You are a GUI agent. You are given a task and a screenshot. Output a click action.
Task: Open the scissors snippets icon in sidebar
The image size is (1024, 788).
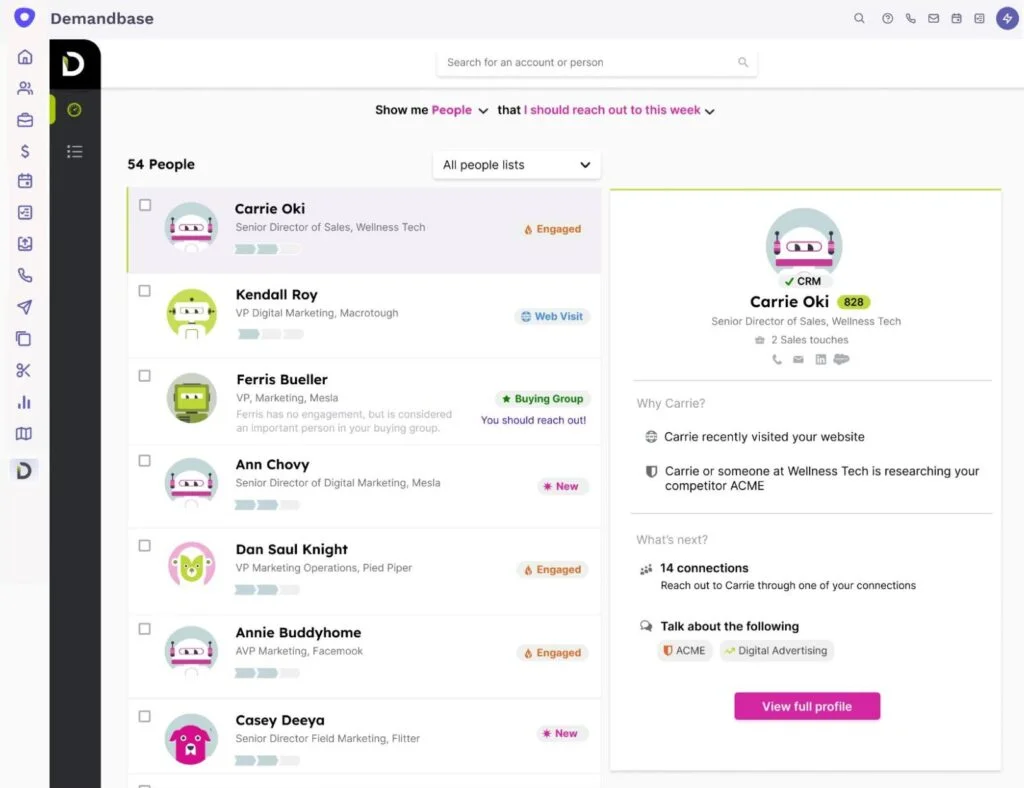click(x=25, y=371)
